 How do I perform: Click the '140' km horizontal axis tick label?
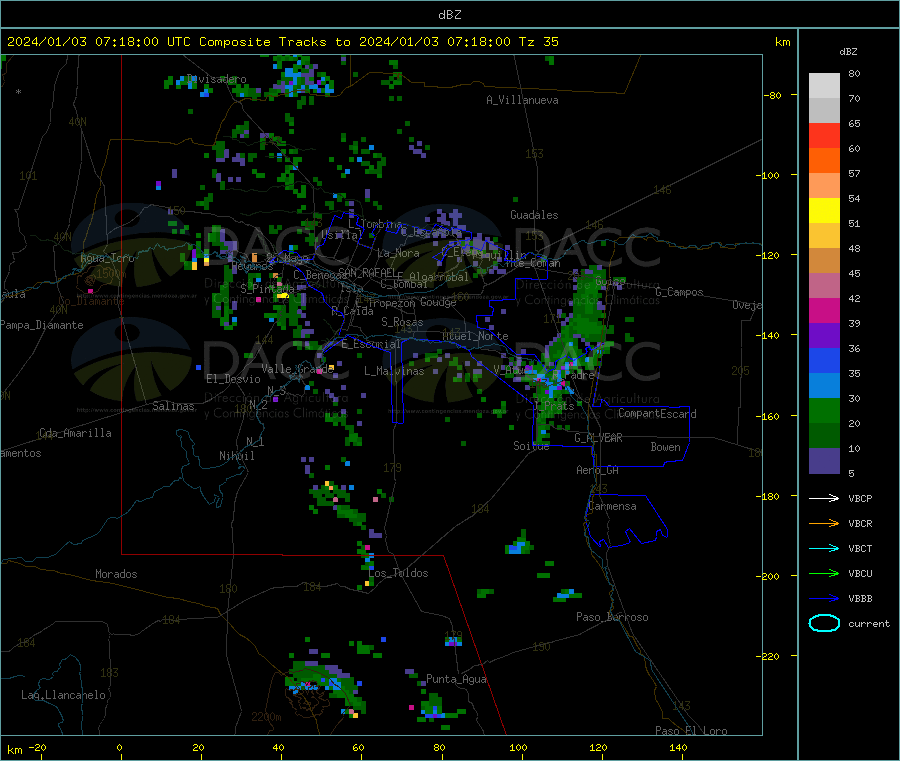pos(678,748)
